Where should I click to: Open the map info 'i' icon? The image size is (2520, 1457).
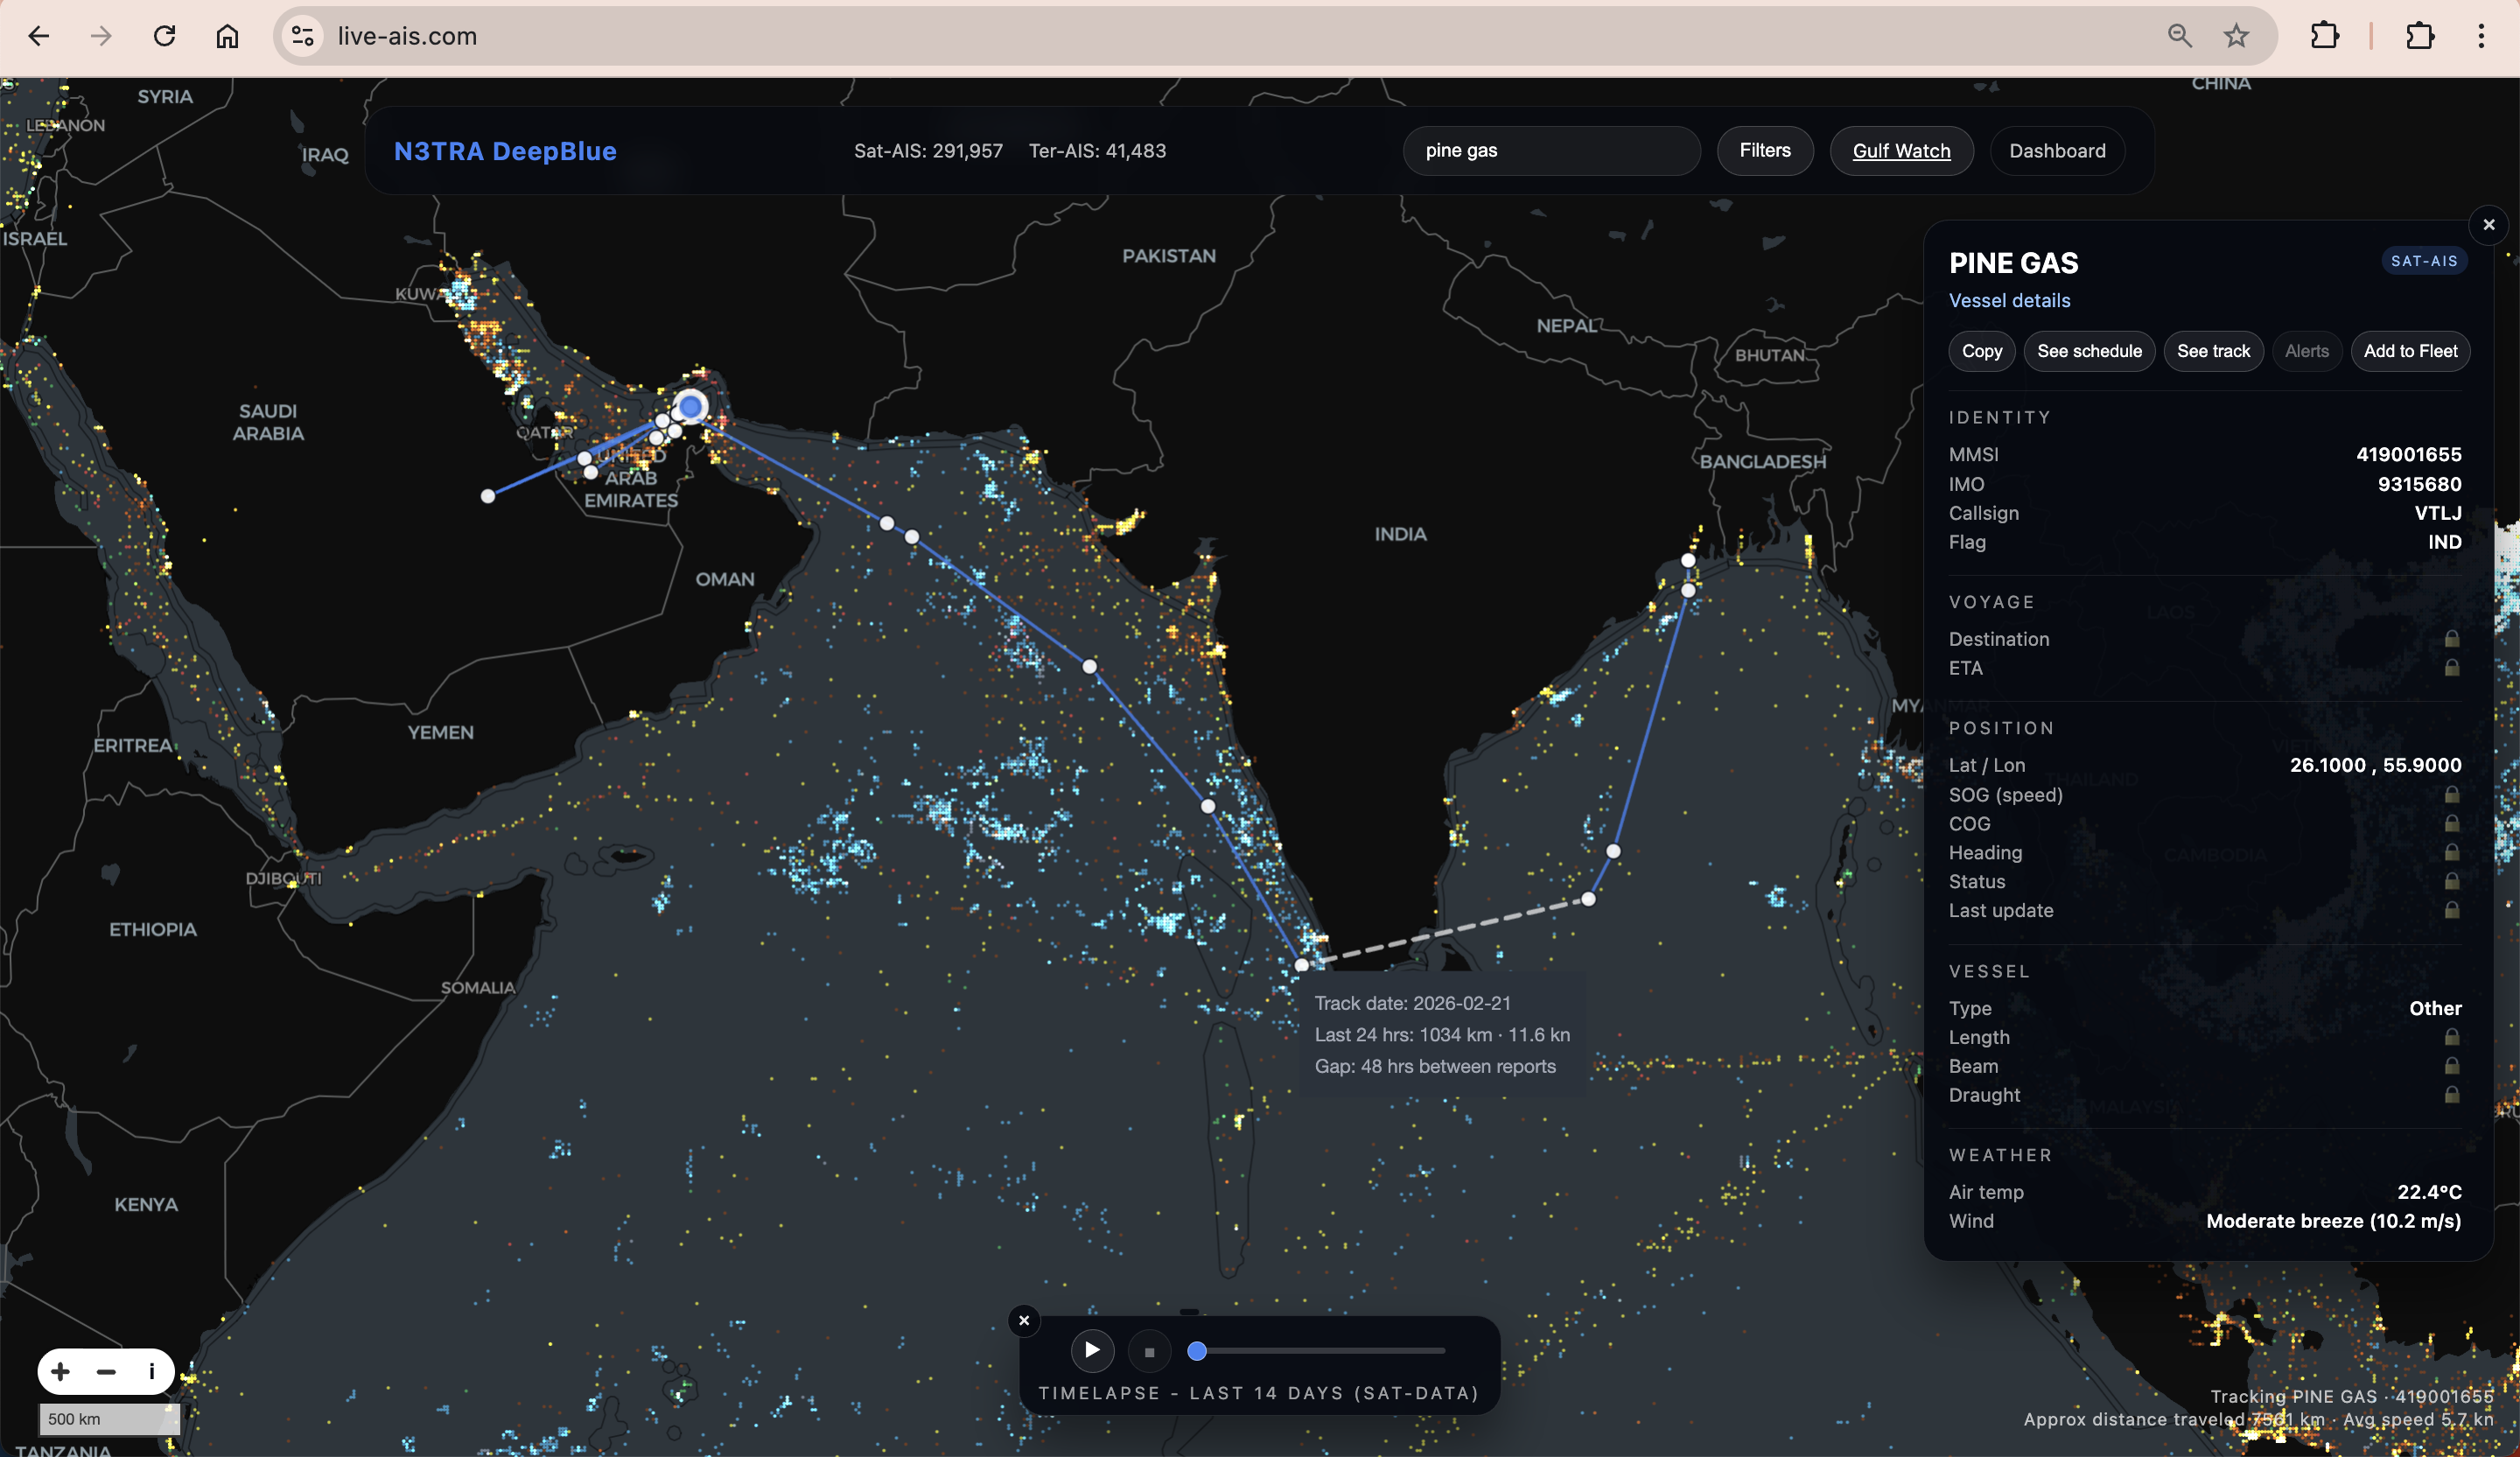click(x=151, y=1371)
